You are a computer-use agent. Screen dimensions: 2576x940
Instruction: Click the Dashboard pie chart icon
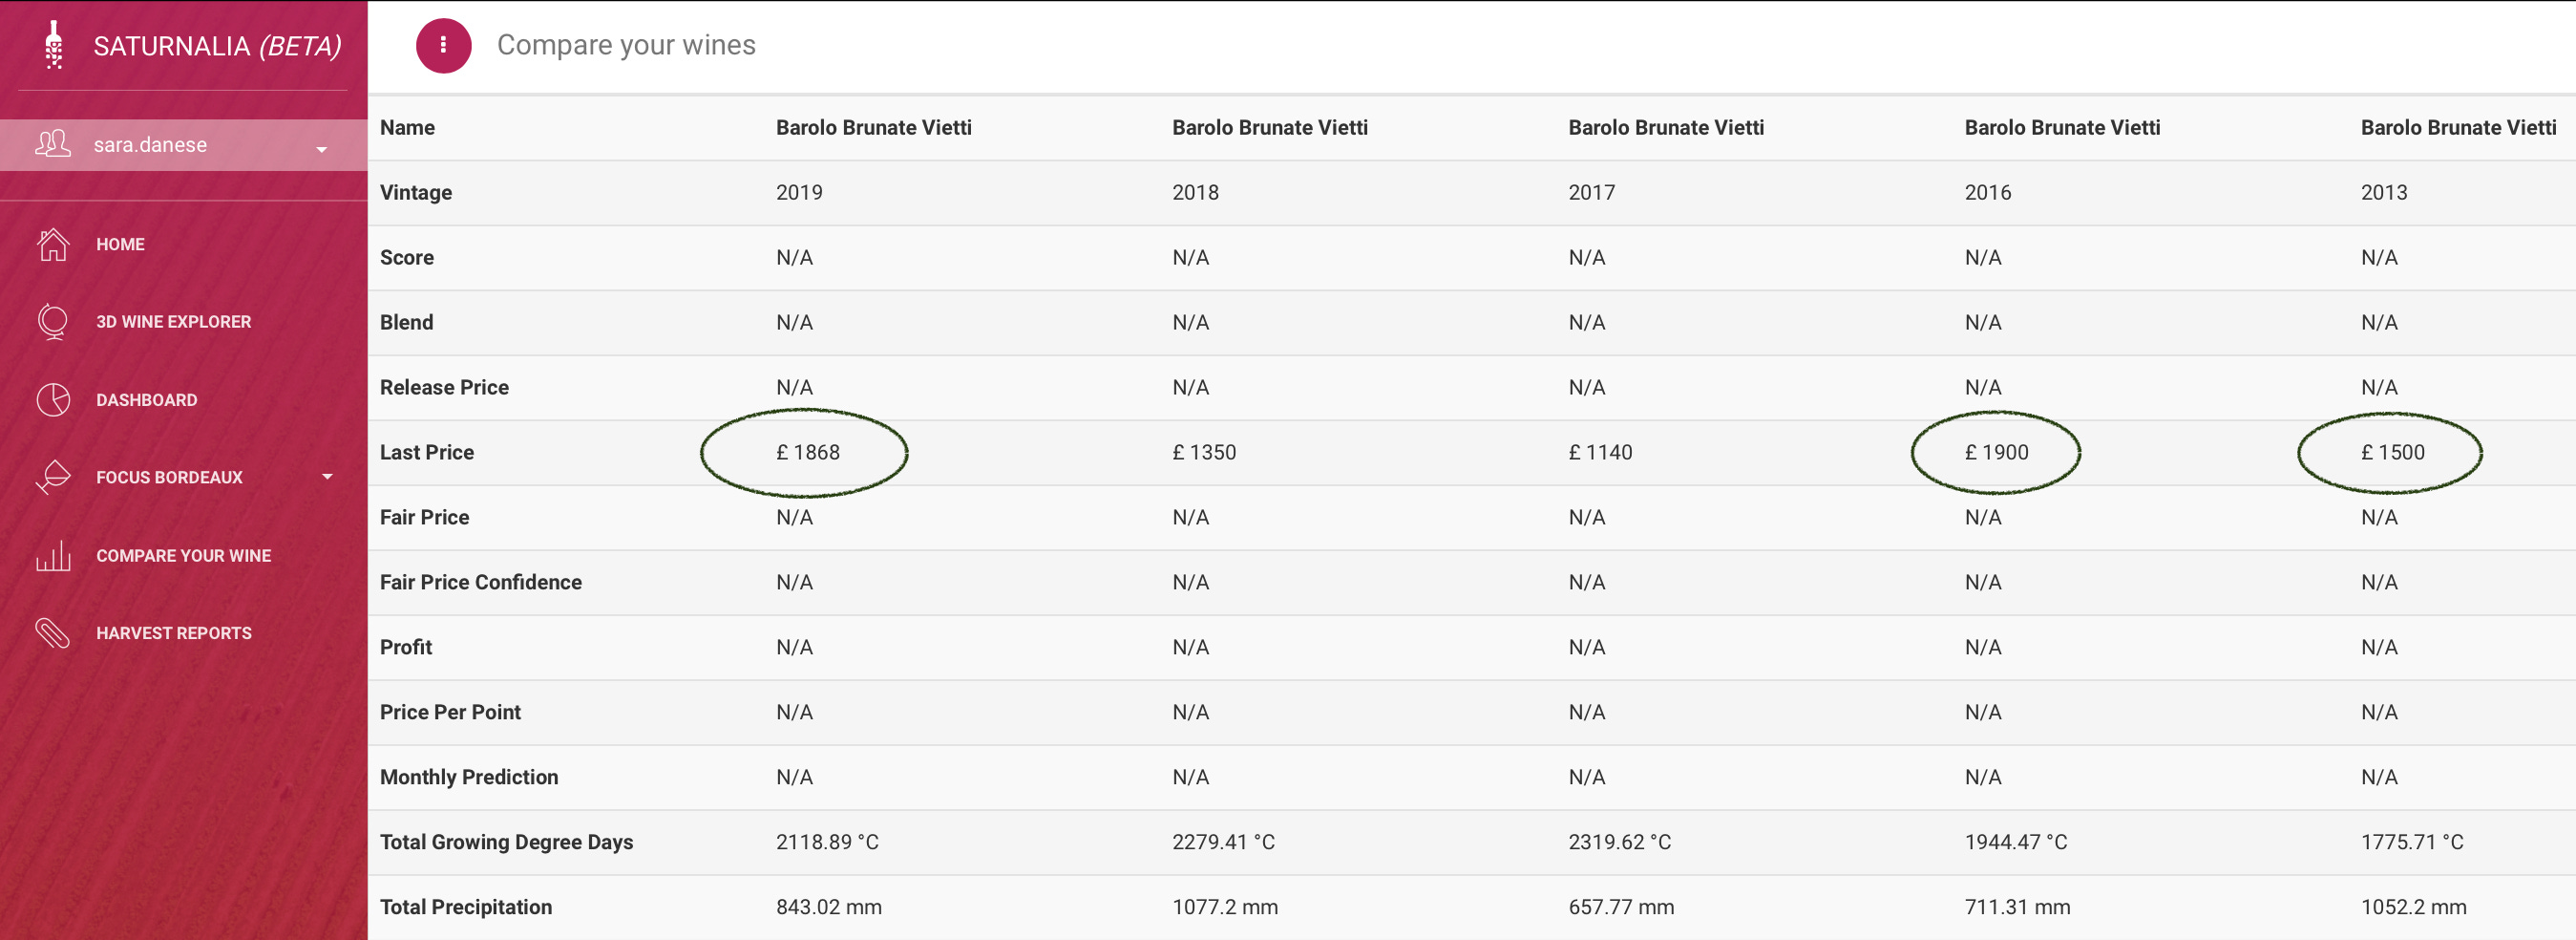(53, 399)
